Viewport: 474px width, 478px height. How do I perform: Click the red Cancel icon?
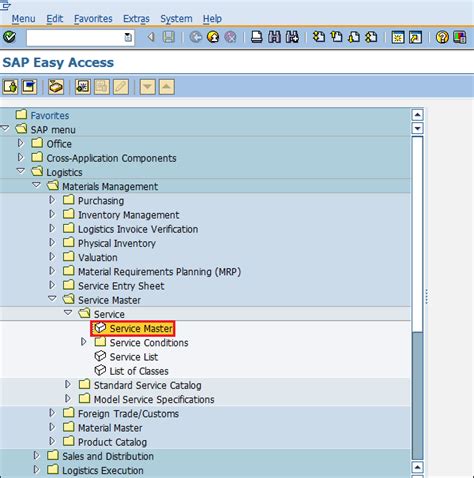coord(230,37)
